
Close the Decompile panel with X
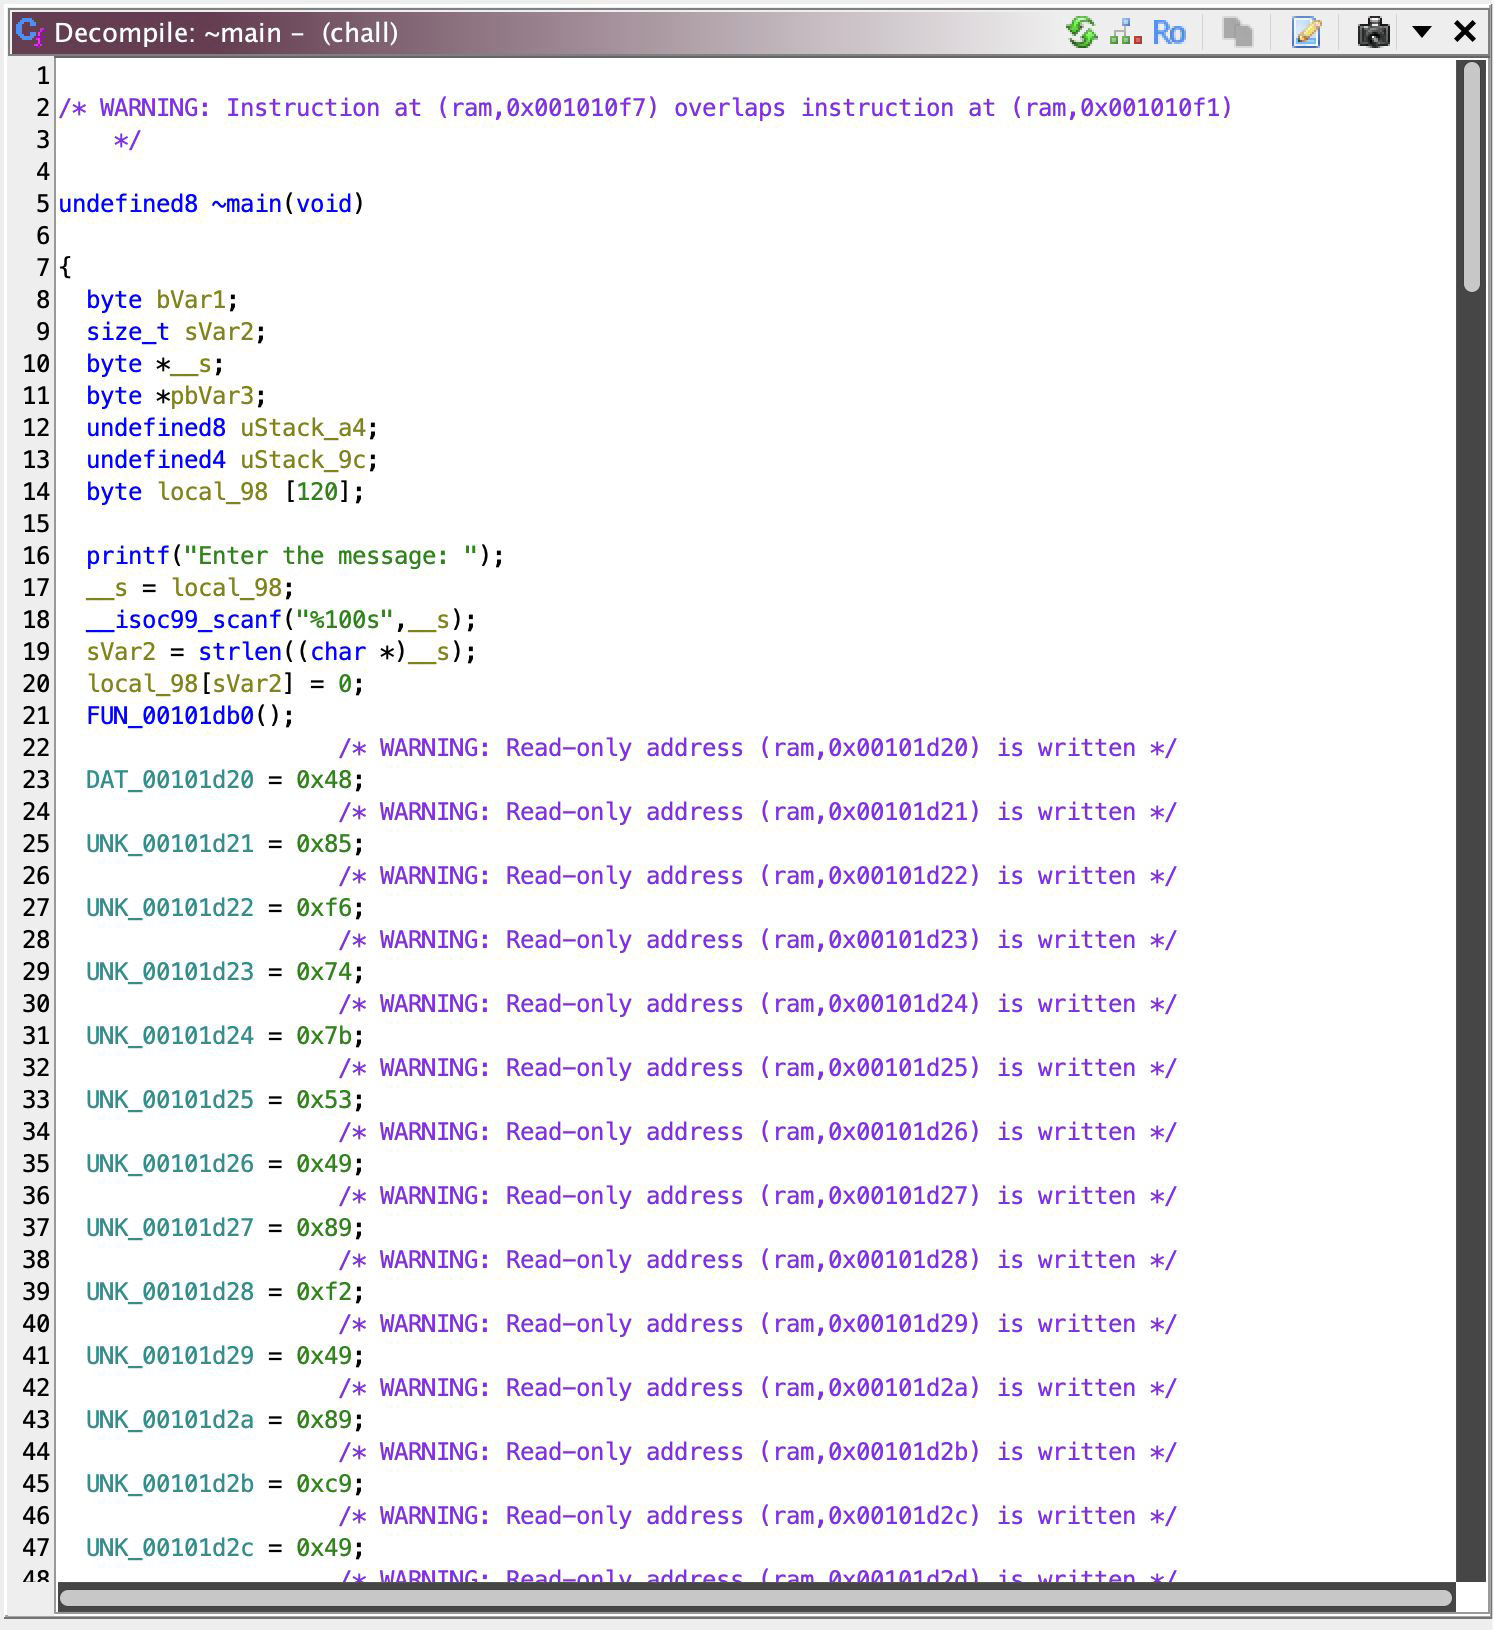(x=1465, y=32)
